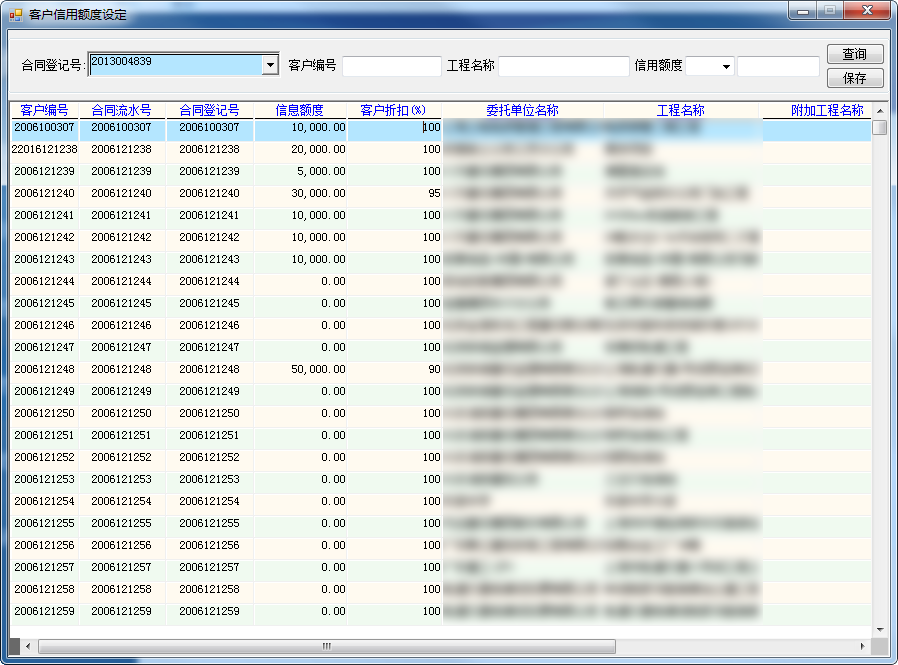Click the 保存 button
Screen dimensions: 898x665
(854, 78)
